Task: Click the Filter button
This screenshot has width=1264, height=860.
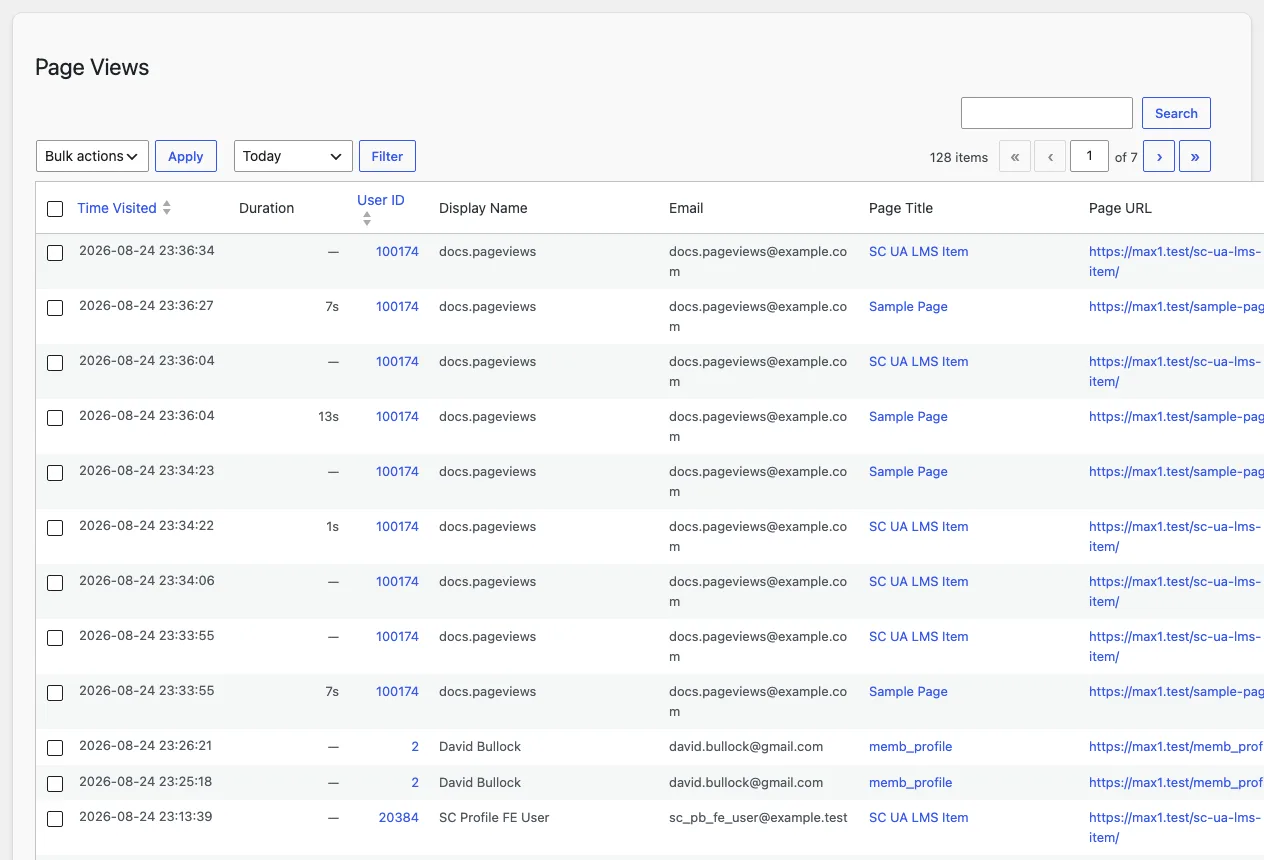Action: [x=387, y=156]
